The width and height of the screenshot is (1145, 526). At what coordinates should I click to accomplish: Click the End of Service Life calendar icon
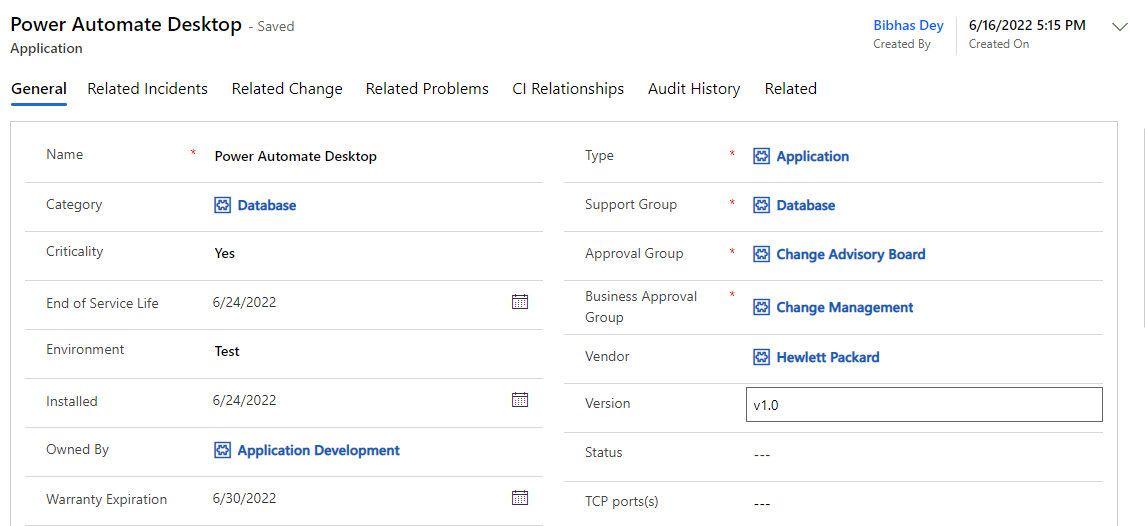pyautogui.click(x=520, y=302)
